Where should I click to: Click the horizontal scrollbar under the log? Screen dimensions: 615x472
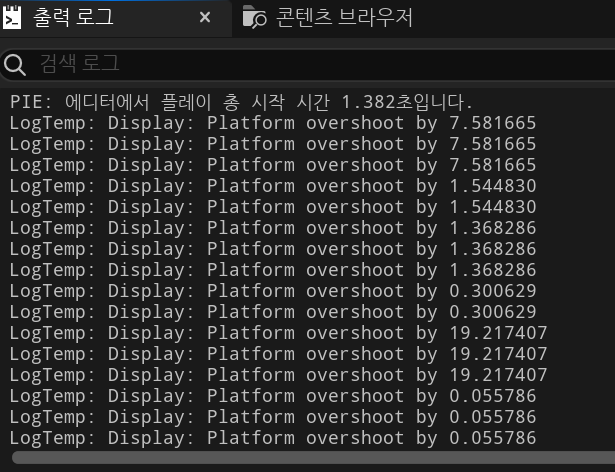pyautogui.click(x=313, y=457)
